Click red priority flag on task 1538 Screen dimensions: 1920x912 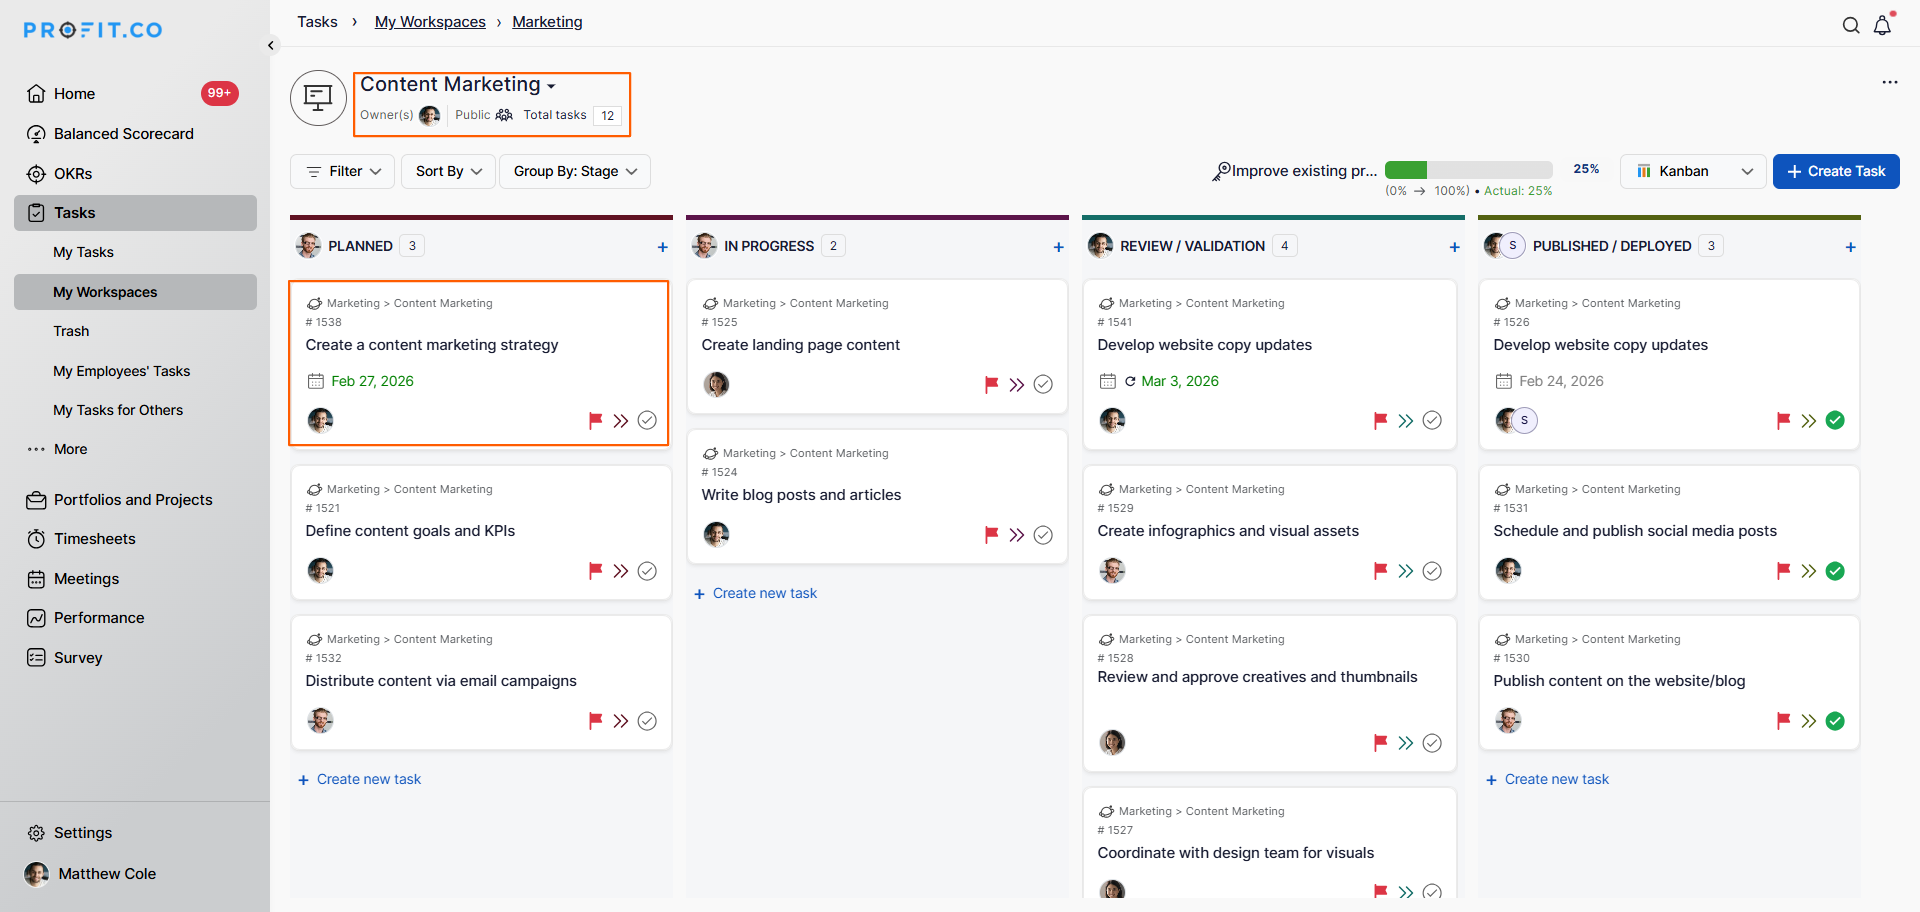(595, 420)
